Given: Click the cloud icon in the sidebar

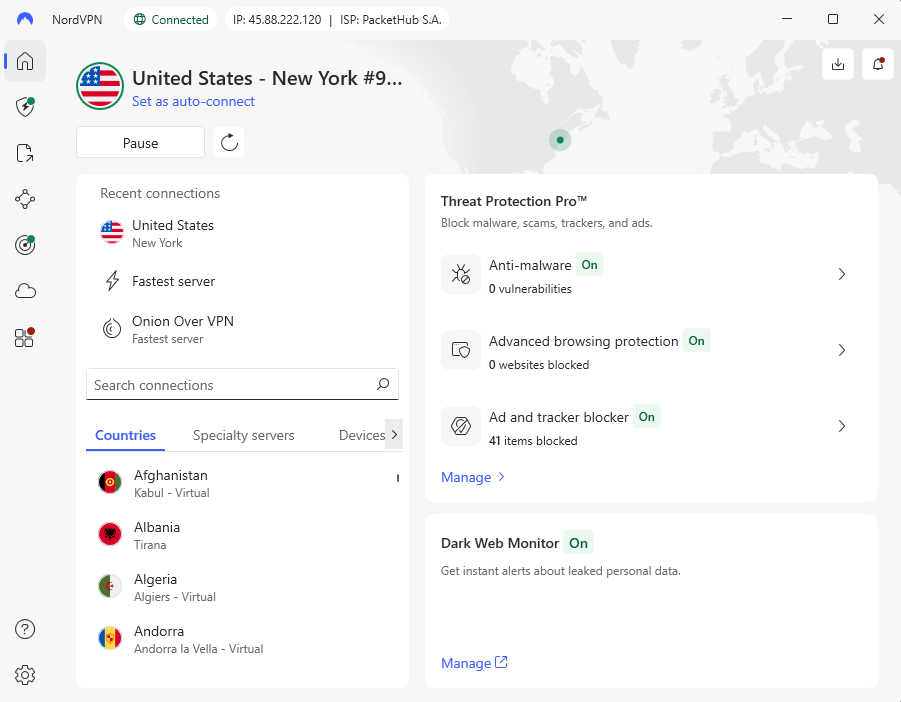Looking at the screenshot, I should 24,290.
